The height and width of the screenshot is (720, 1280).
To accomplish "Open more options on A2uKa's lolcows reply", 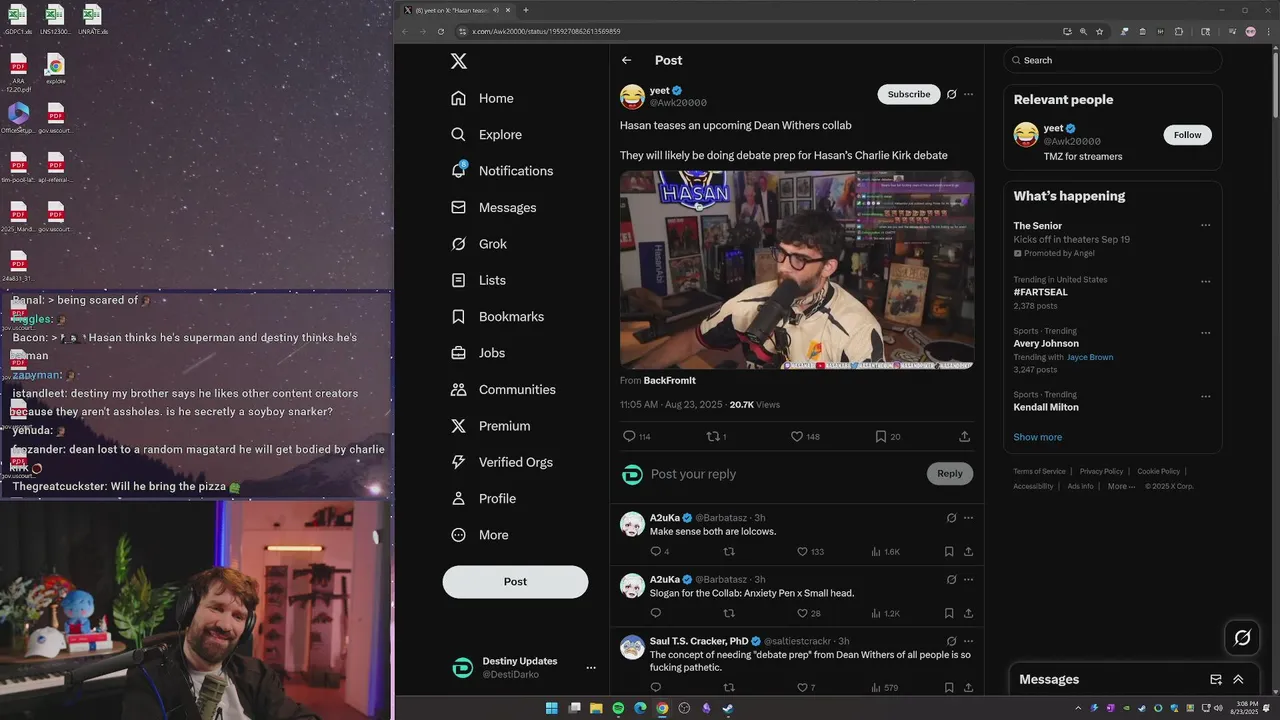I will click(x=968, y=518).
